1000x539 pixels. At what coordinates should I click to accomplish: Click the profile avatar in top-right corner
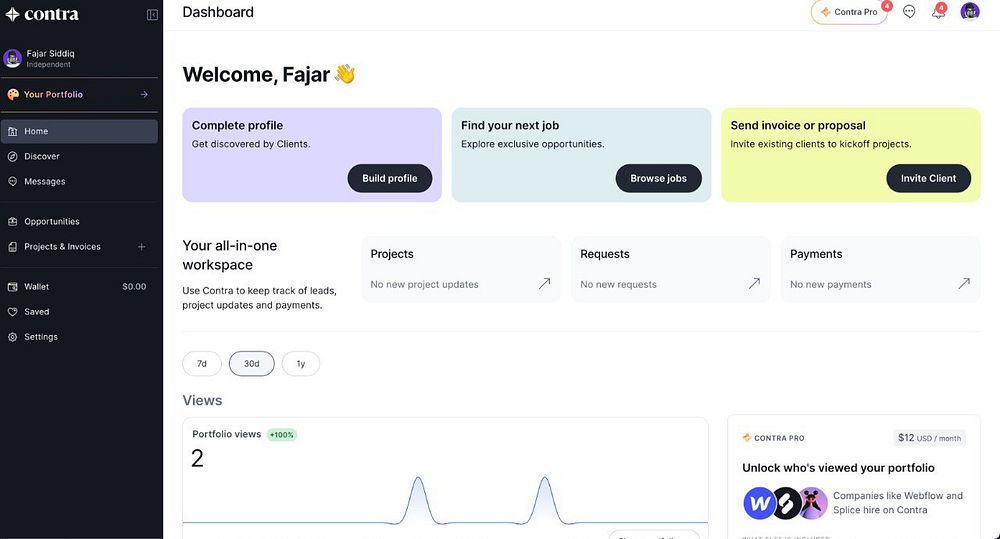(969, 11)
